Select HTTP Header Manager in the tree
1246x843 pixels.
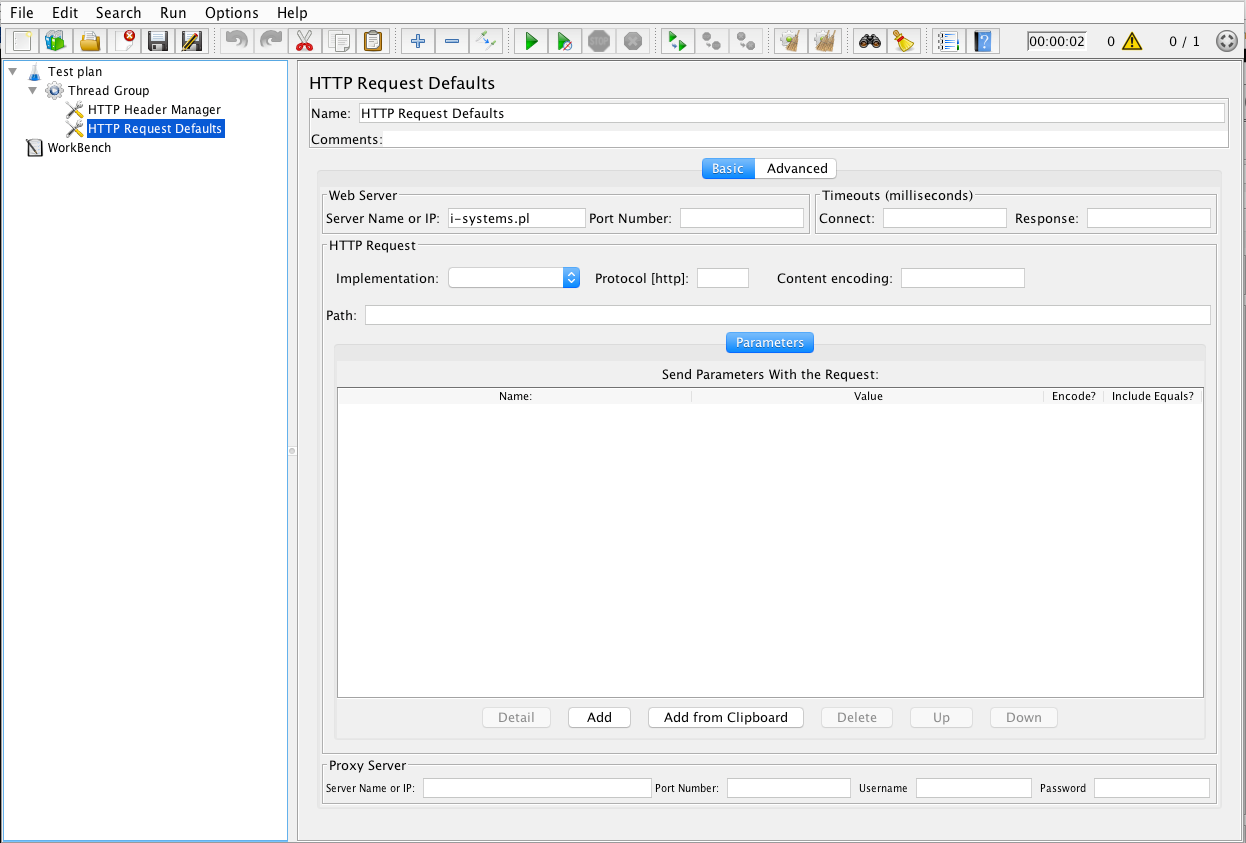[x=154, y=110]
